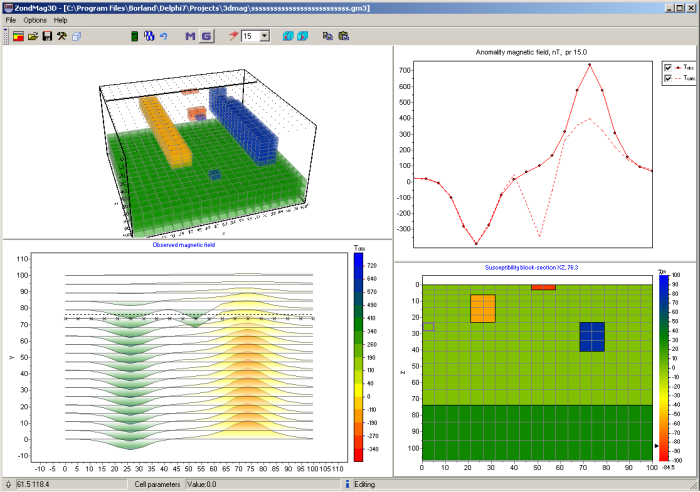Select the orange block in susceptibility section

(x=483, y=308)
